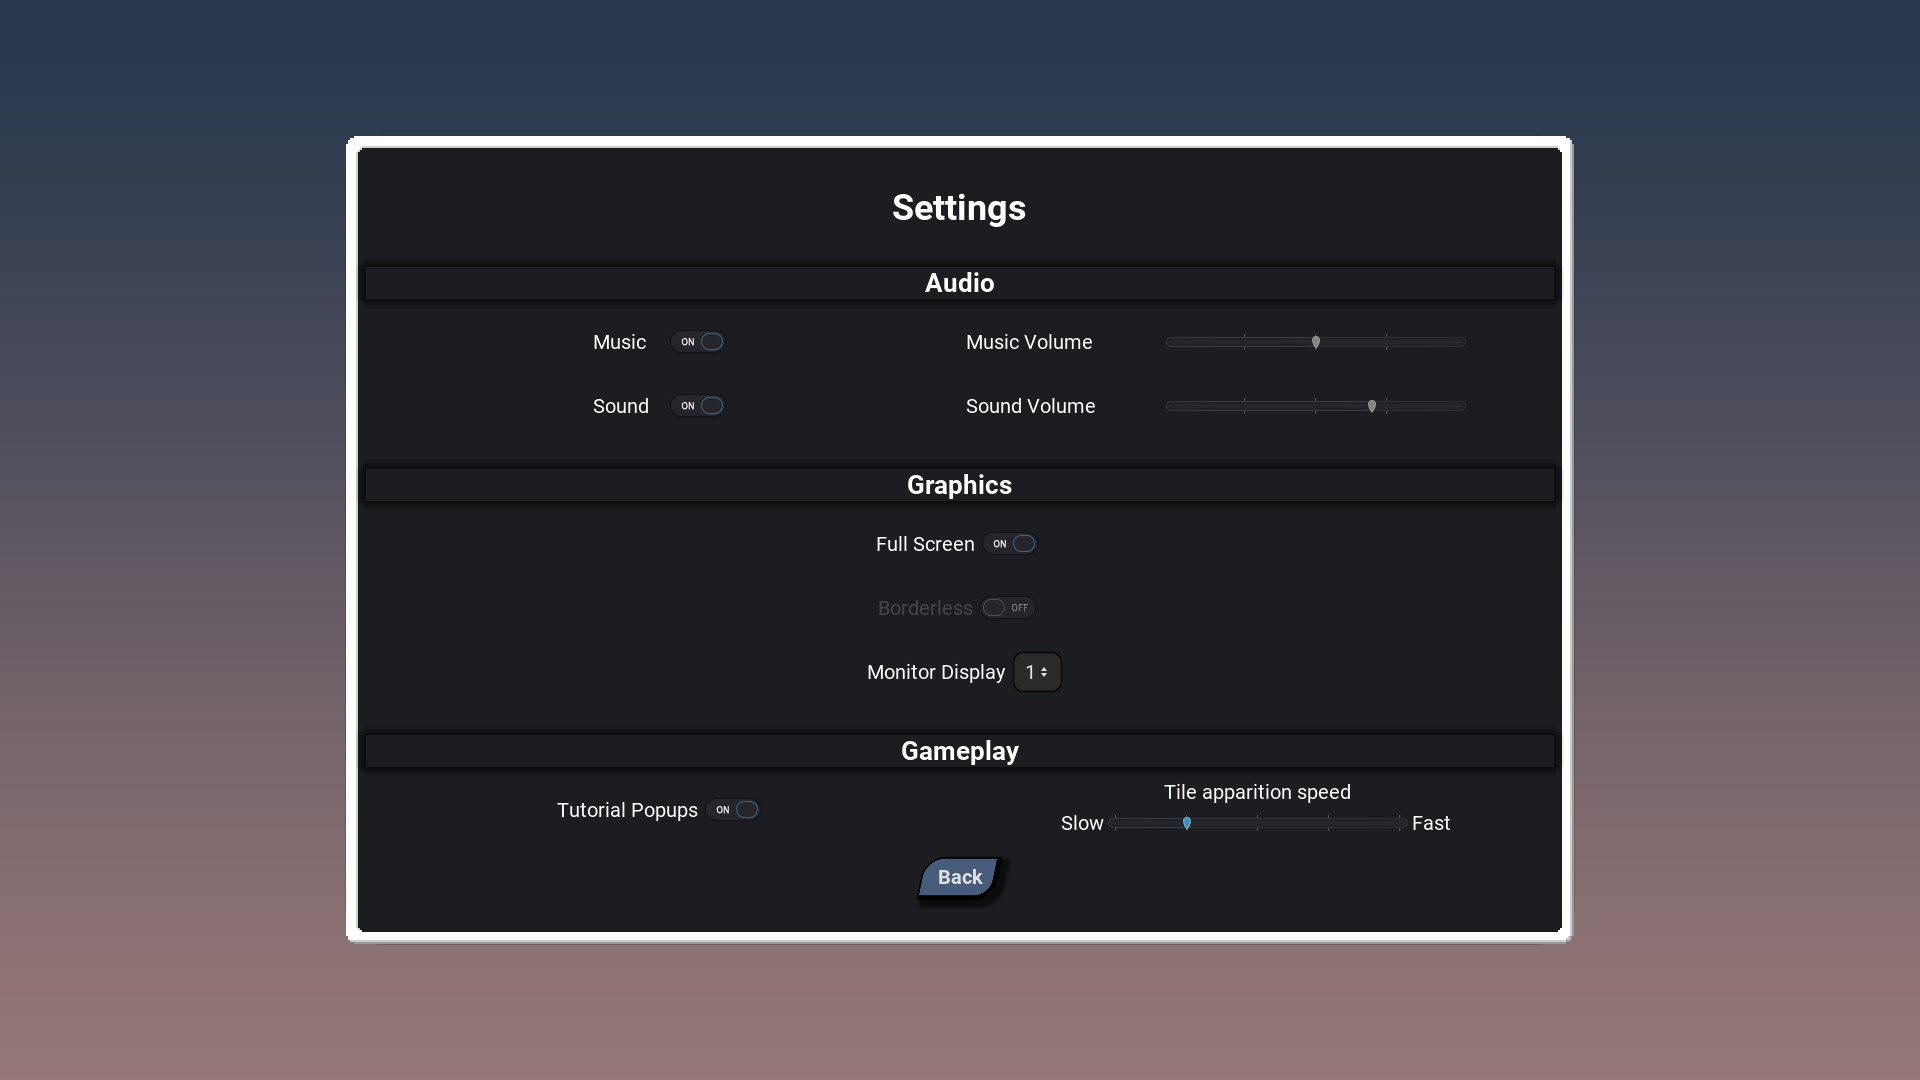Viewport: 1920px width, 1080px height.
Task: Click the Settings title
Action: point(958,208)
